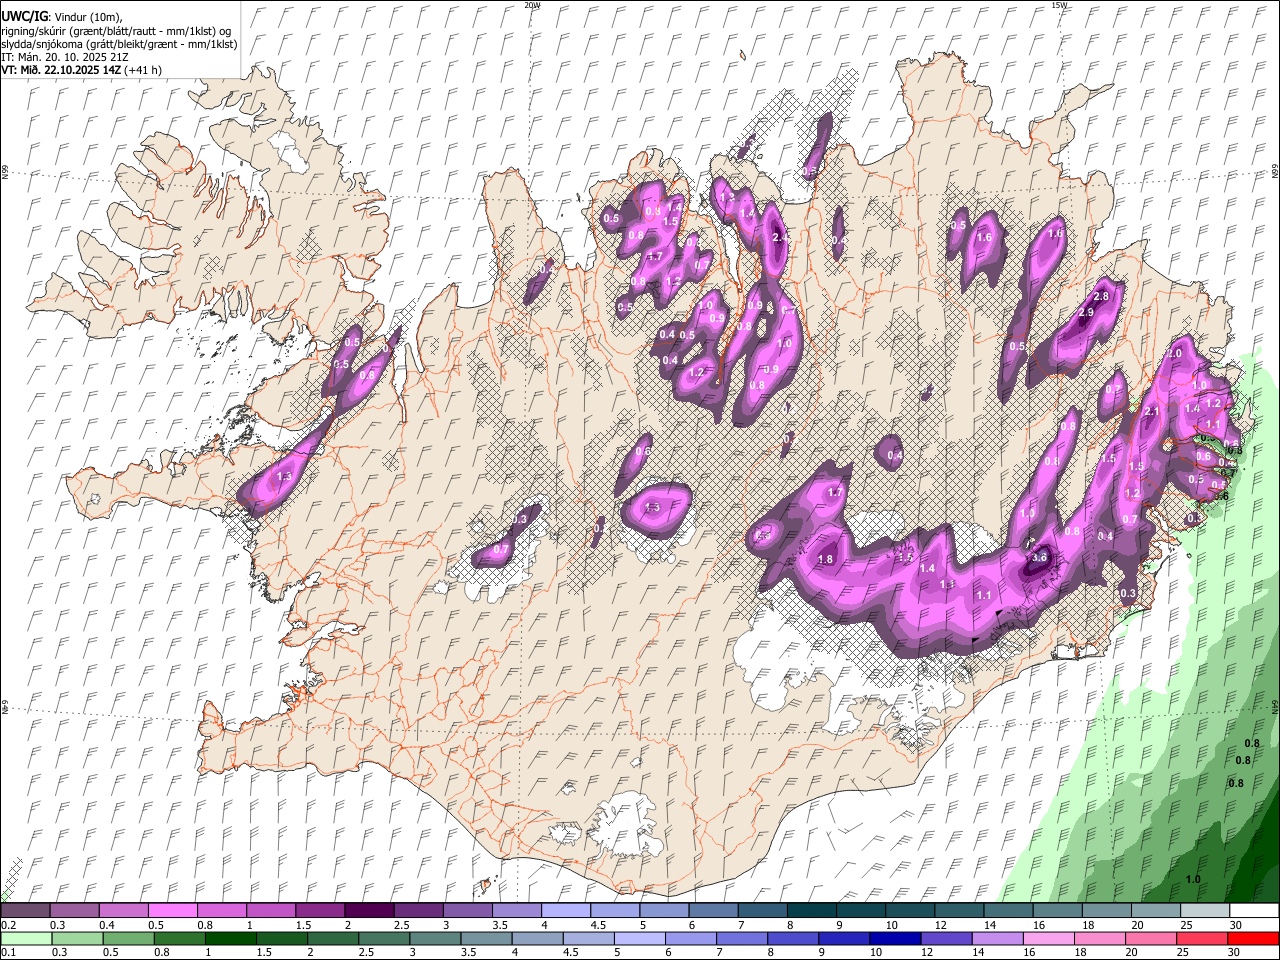Select the dark teal swatch at 8, upper row

pos(812,910)
